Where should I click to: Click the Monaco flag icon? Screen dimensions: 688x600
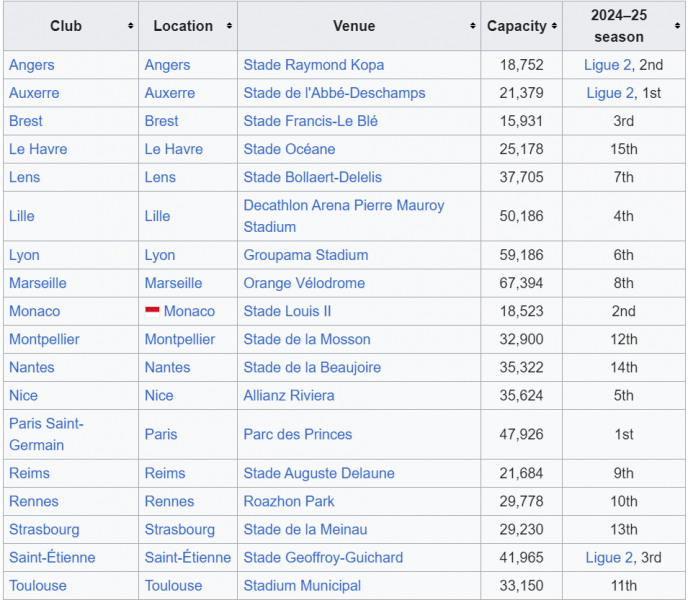[152, 311]
